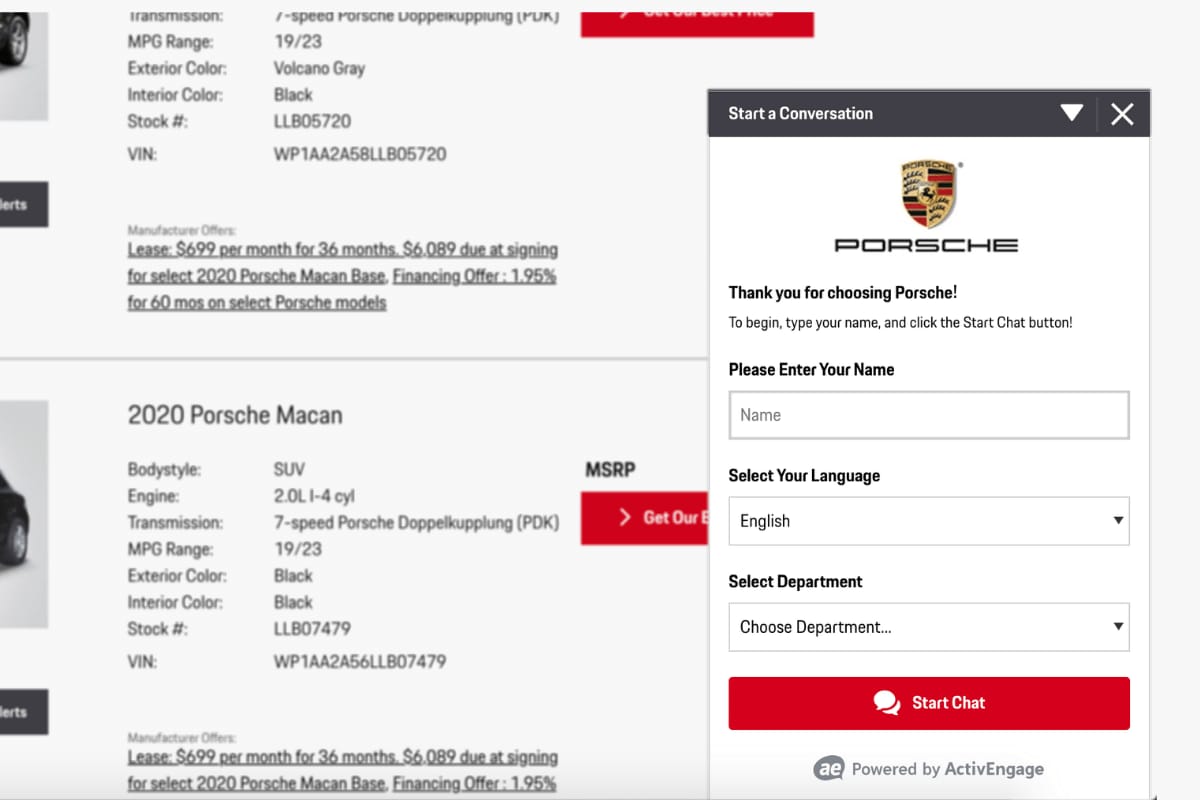The image size is (1200, 800).
Task: Click the Thank you for choosing Porsche heading
Action: pyautogui.click(x=843, y=293)
